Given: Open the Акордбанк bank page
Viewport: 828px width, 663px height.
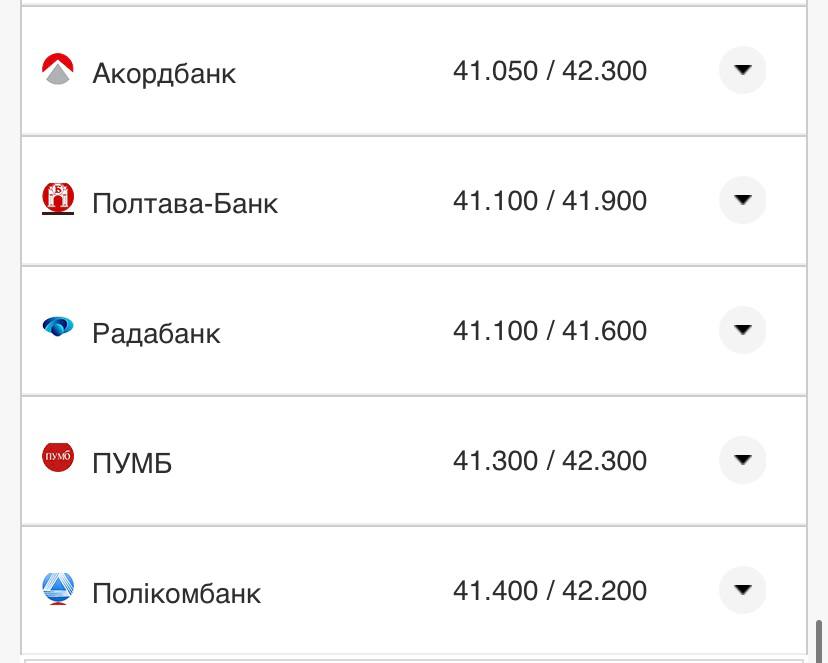Looking at the screenshot, I should tap(165, 73).
